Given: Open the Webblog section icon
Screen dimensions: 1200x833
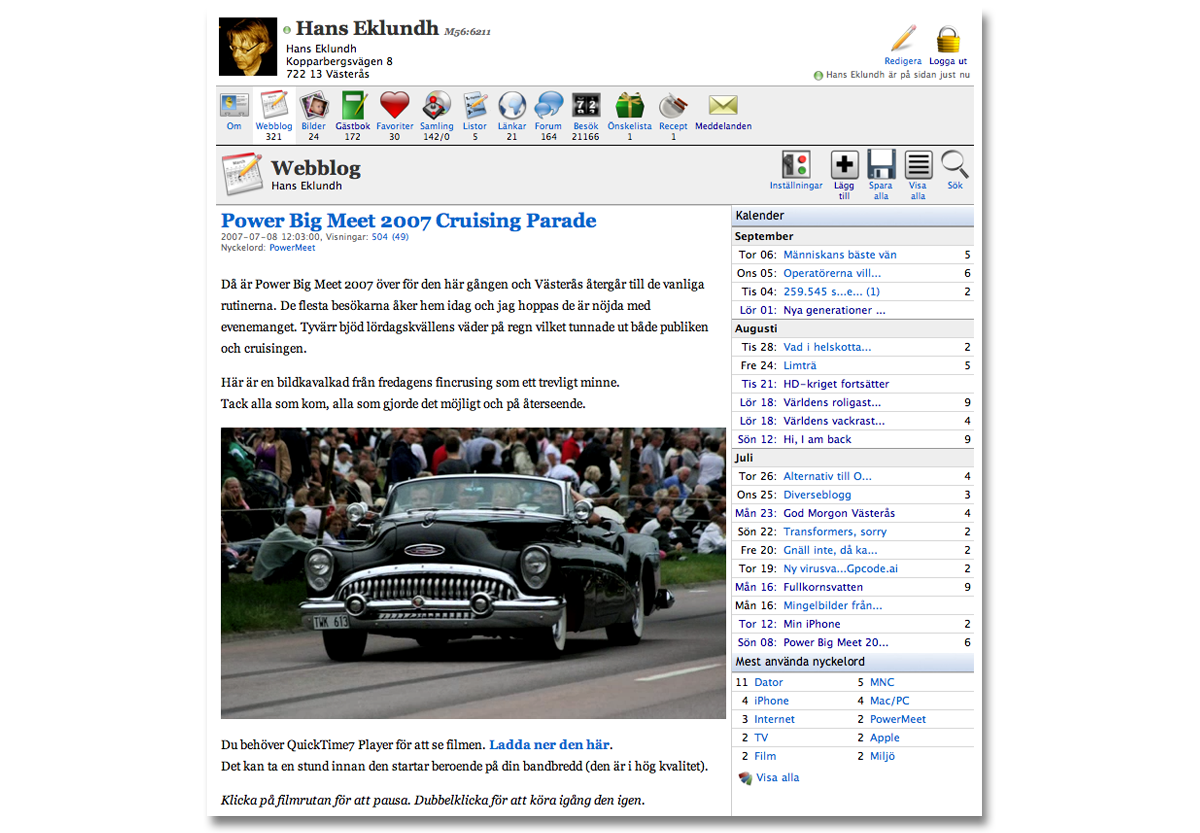Looking at the screenshot, I should click(x=274, y=105).
